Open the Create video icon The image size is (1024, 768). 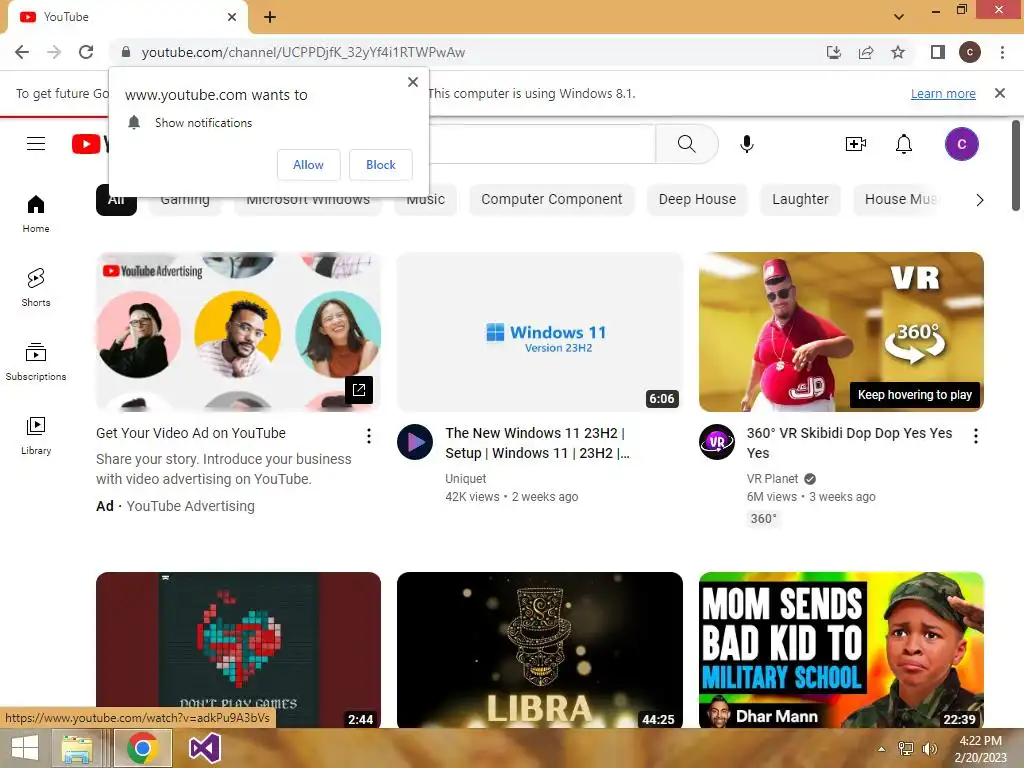click(x=856, y=144)
